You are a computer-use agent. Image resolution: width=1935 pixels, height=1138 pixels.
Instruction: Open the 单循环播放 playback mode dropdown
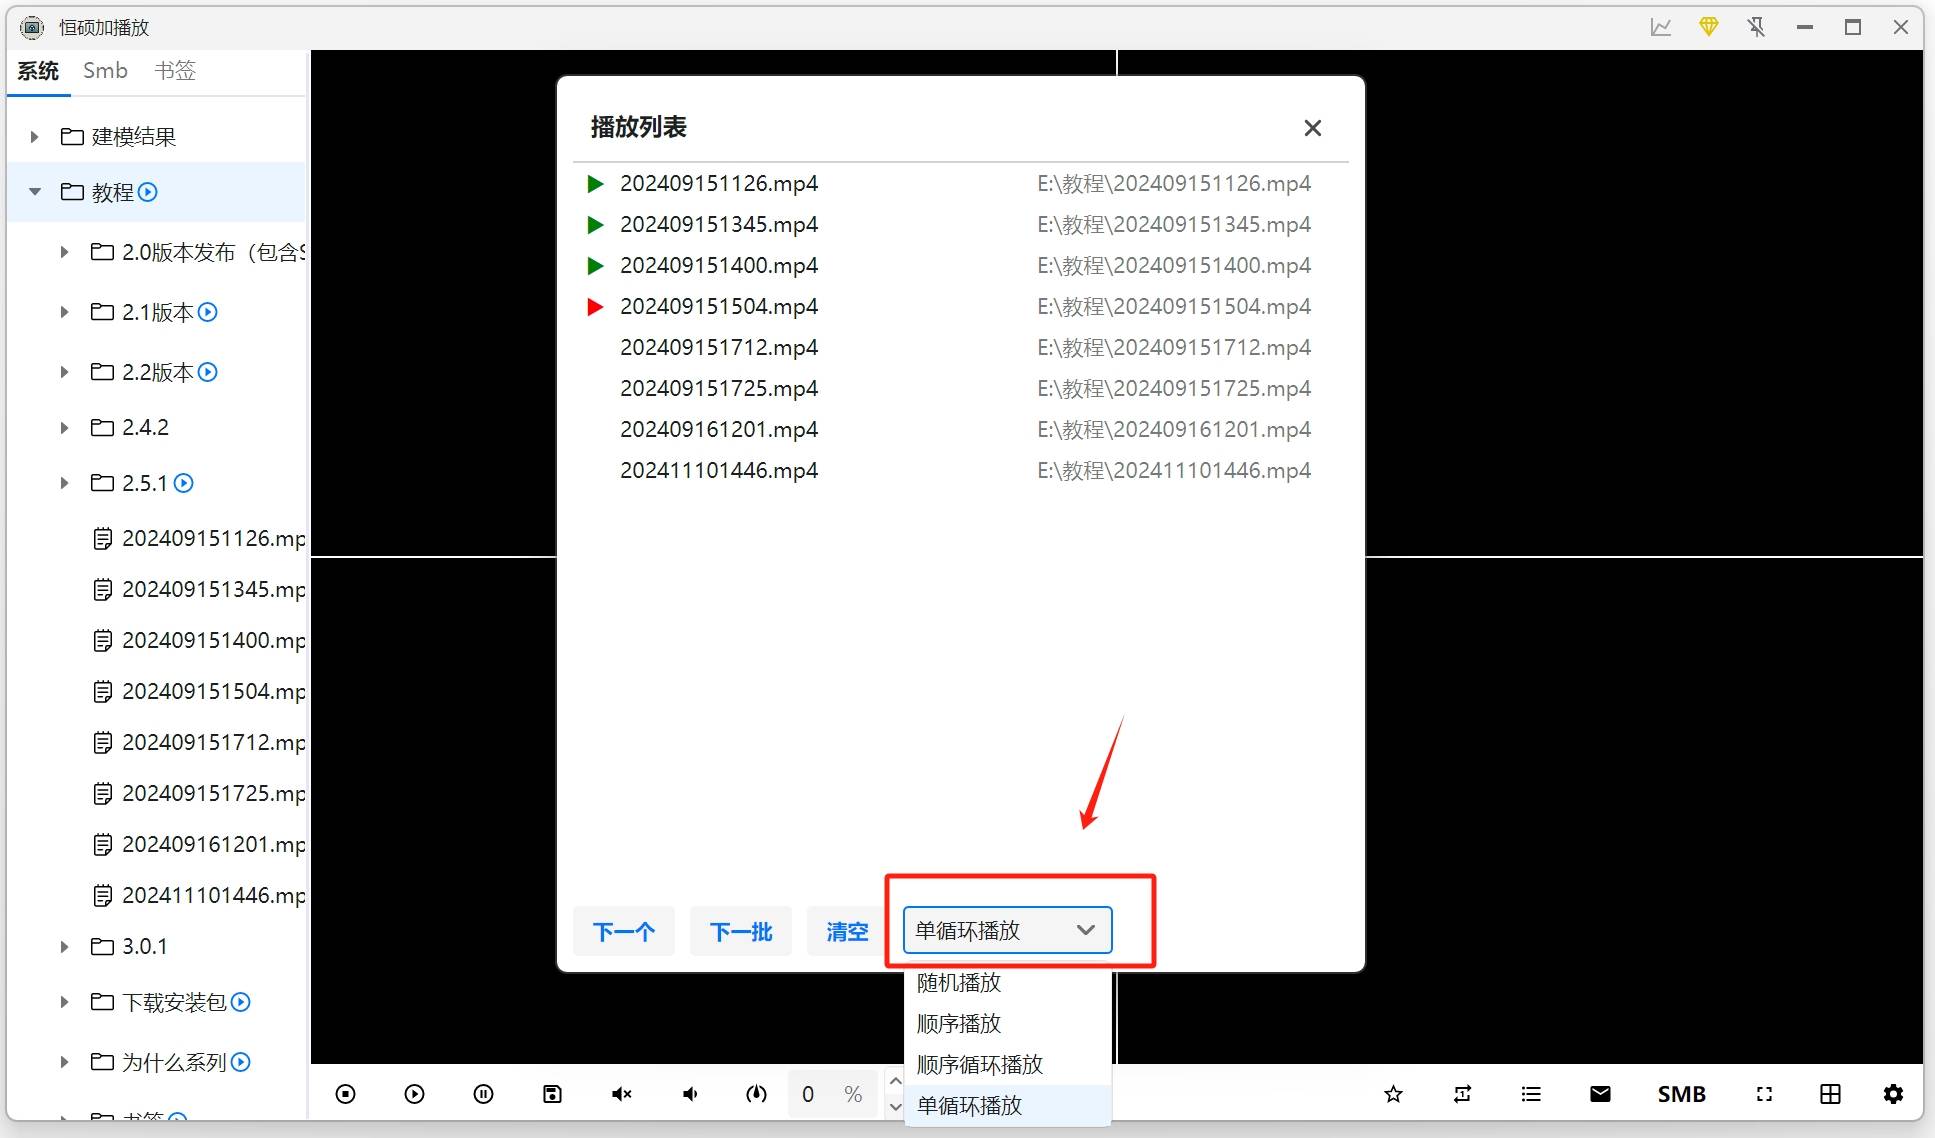tap(1005, 930)
